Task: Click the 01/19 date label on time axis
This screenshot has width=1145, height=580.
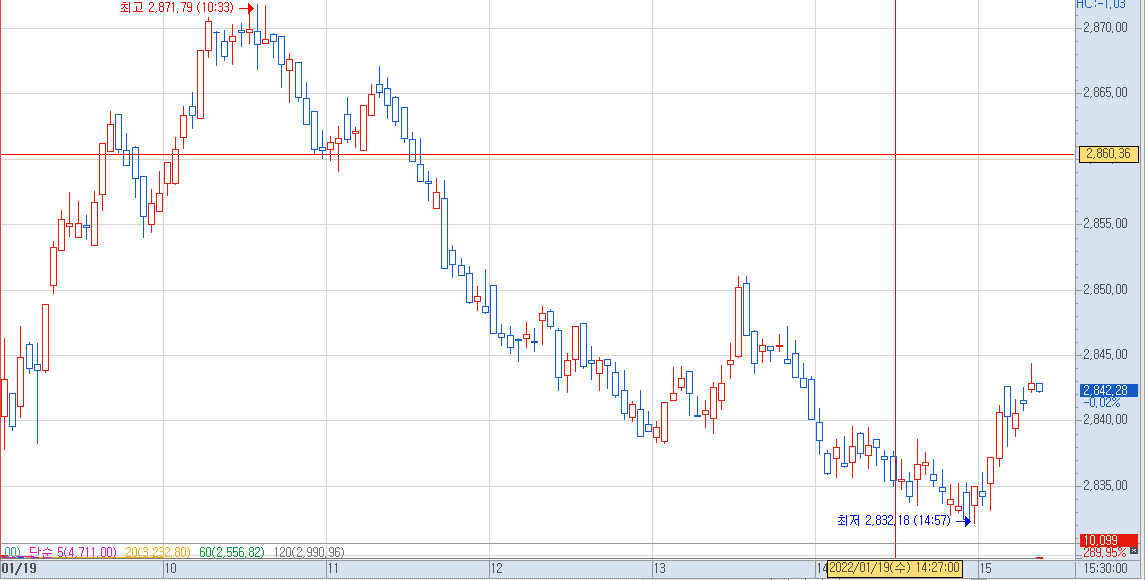Action: coord(19,568)
